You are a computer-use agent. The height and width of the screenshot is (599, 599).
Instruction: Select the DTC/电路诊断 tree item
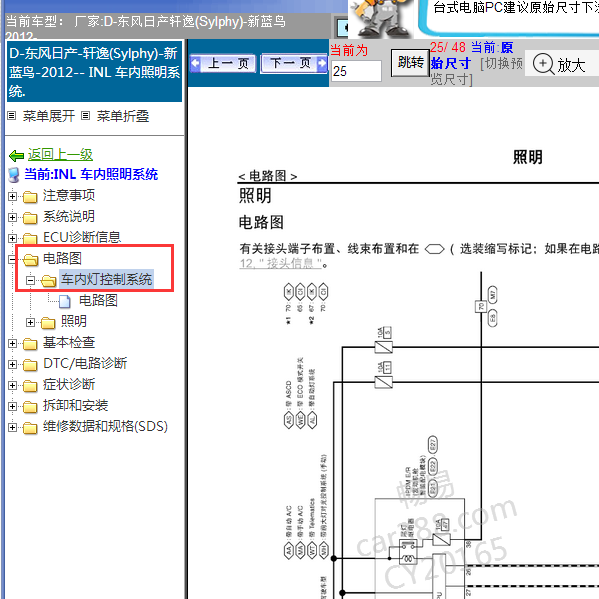pyautogui.click(x=85, y=364)
